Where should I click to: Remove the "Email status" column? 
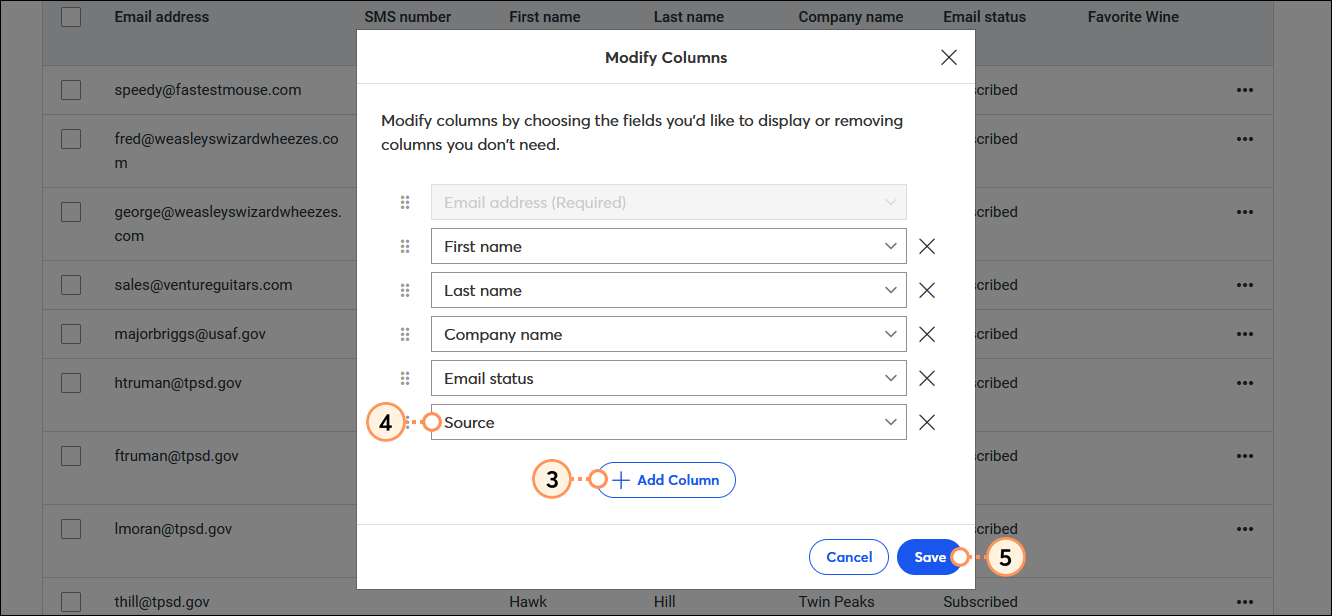tap(926, 378)
